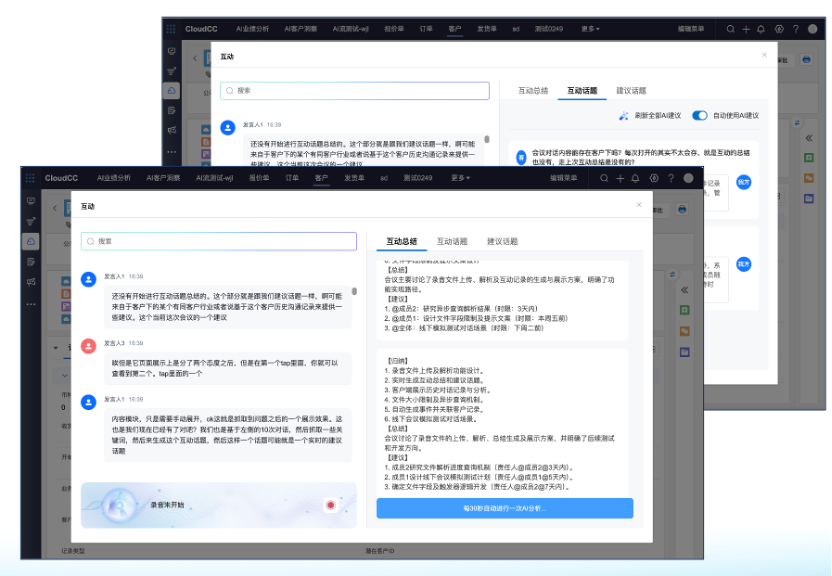Click the double-chevron collapse icon on right panel
The width and height of the screenshot is (832, 576).
click(684, 290)
